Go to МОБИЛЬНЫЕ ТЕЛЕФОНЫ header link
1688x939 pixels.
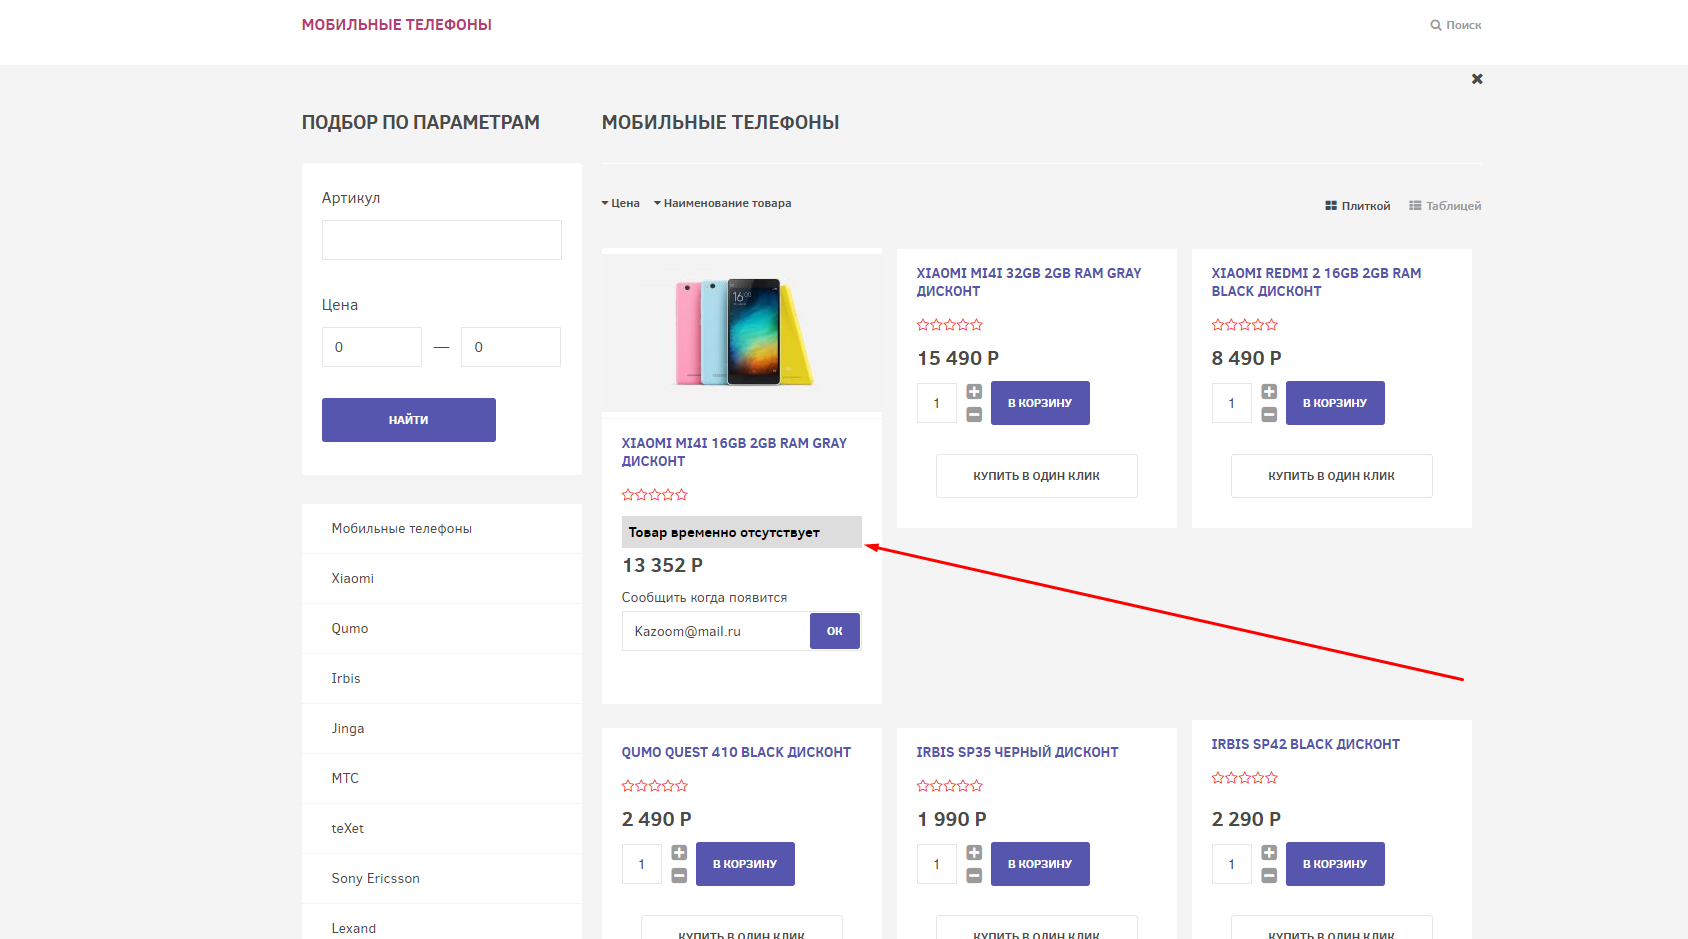pyautogui.click(x=397, y=25)
